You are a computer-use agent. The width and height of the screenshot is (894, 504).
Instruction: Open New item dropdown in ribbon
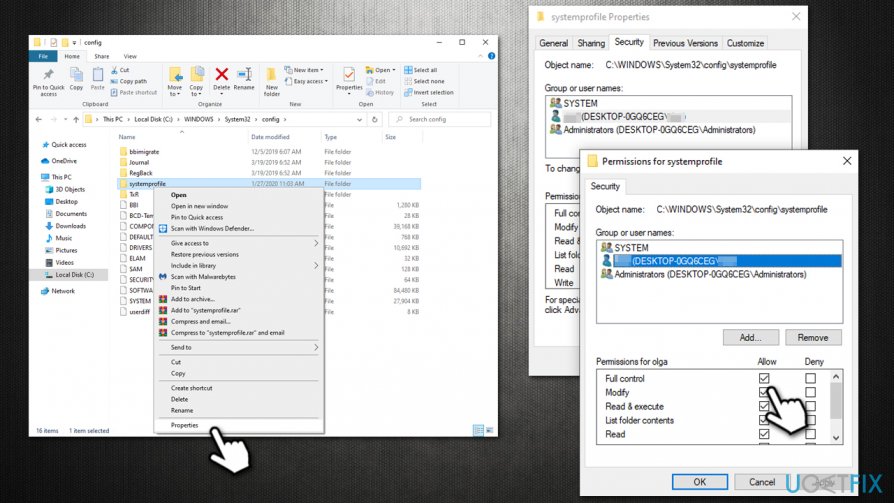pos(304,70)
